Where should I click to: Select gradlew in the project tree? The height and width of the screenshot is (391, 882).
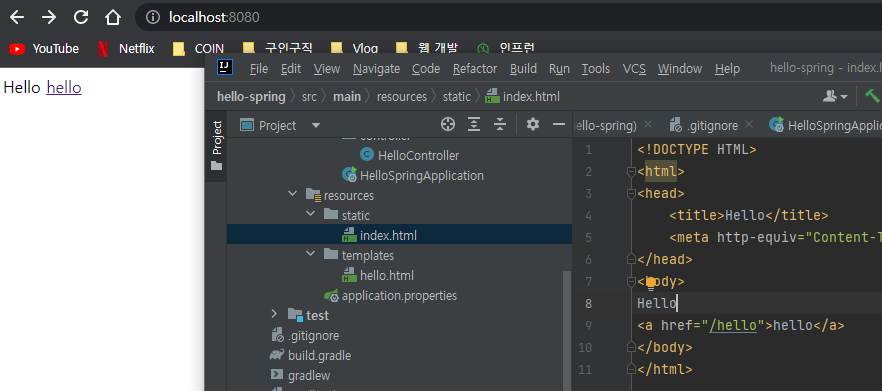click(x=301, y=376)
